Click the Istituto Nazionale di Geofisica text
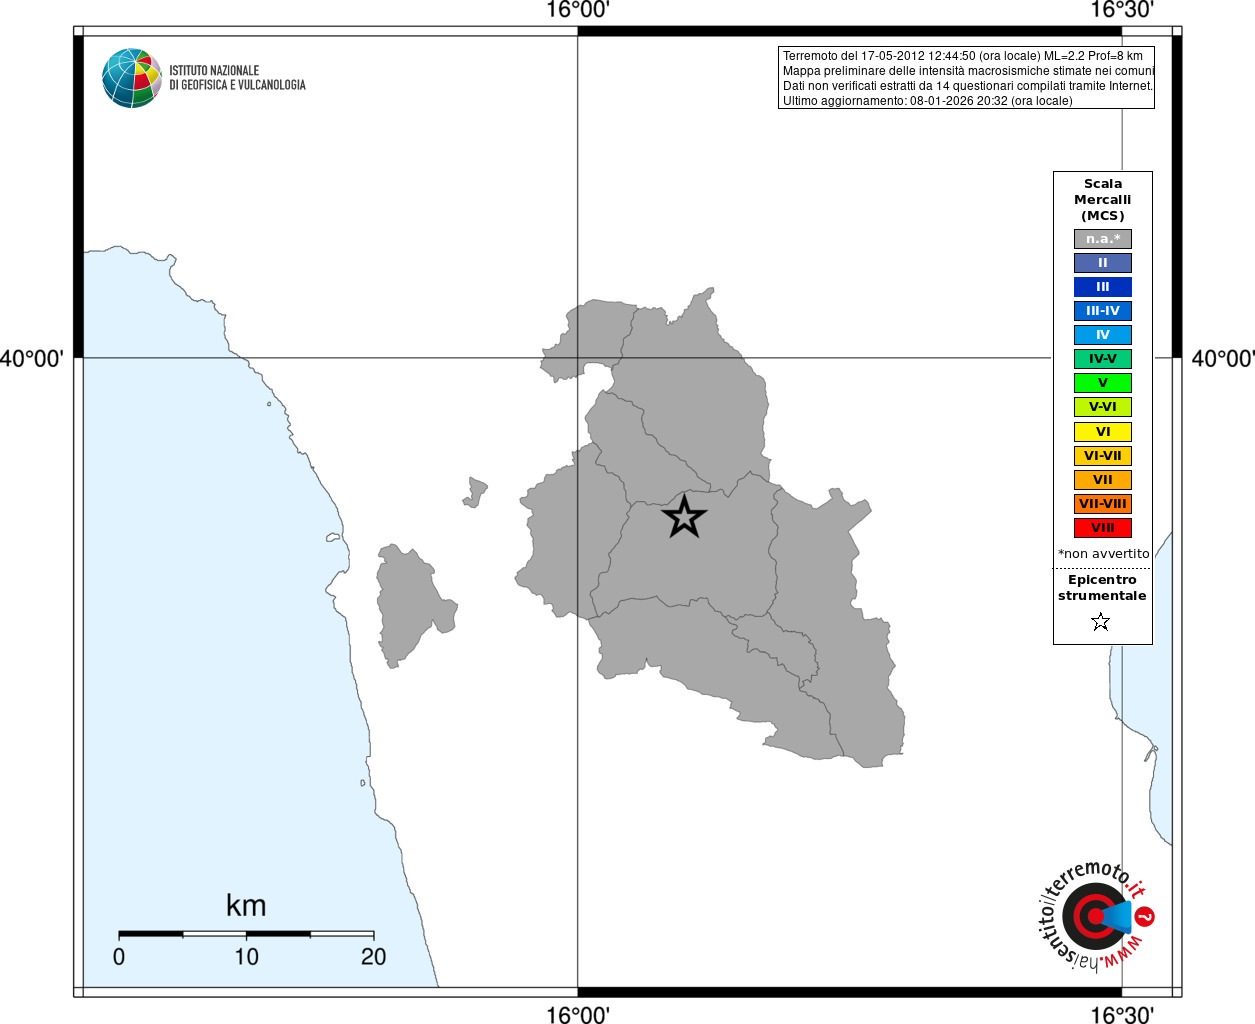The image size is (1255, 1024). click(237, 78)
